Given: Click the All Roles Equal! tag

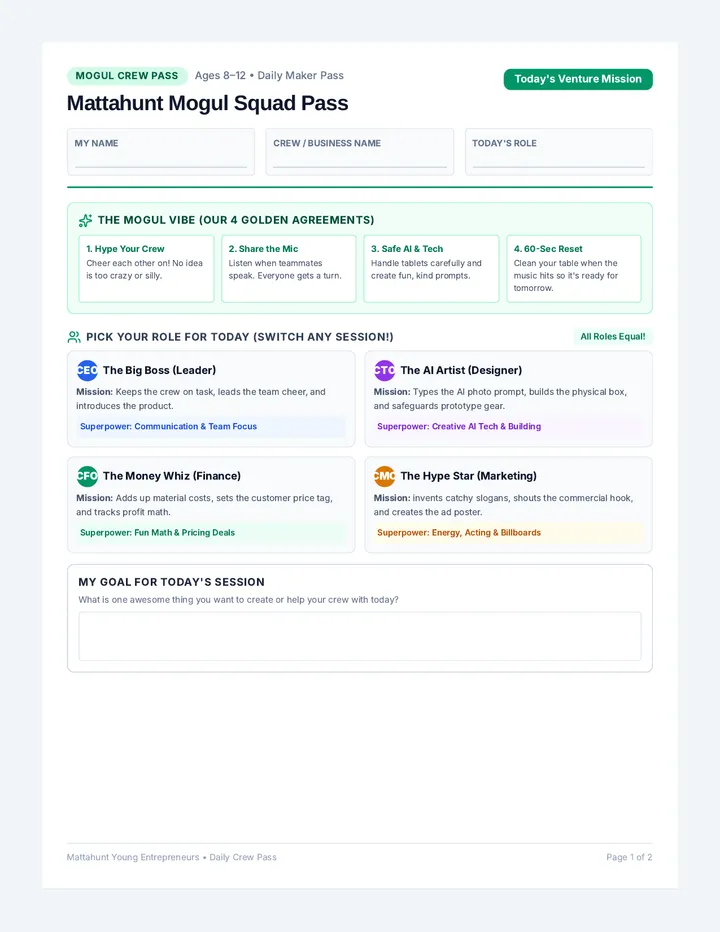Looking at the screenshot, I should pos(612,336).
